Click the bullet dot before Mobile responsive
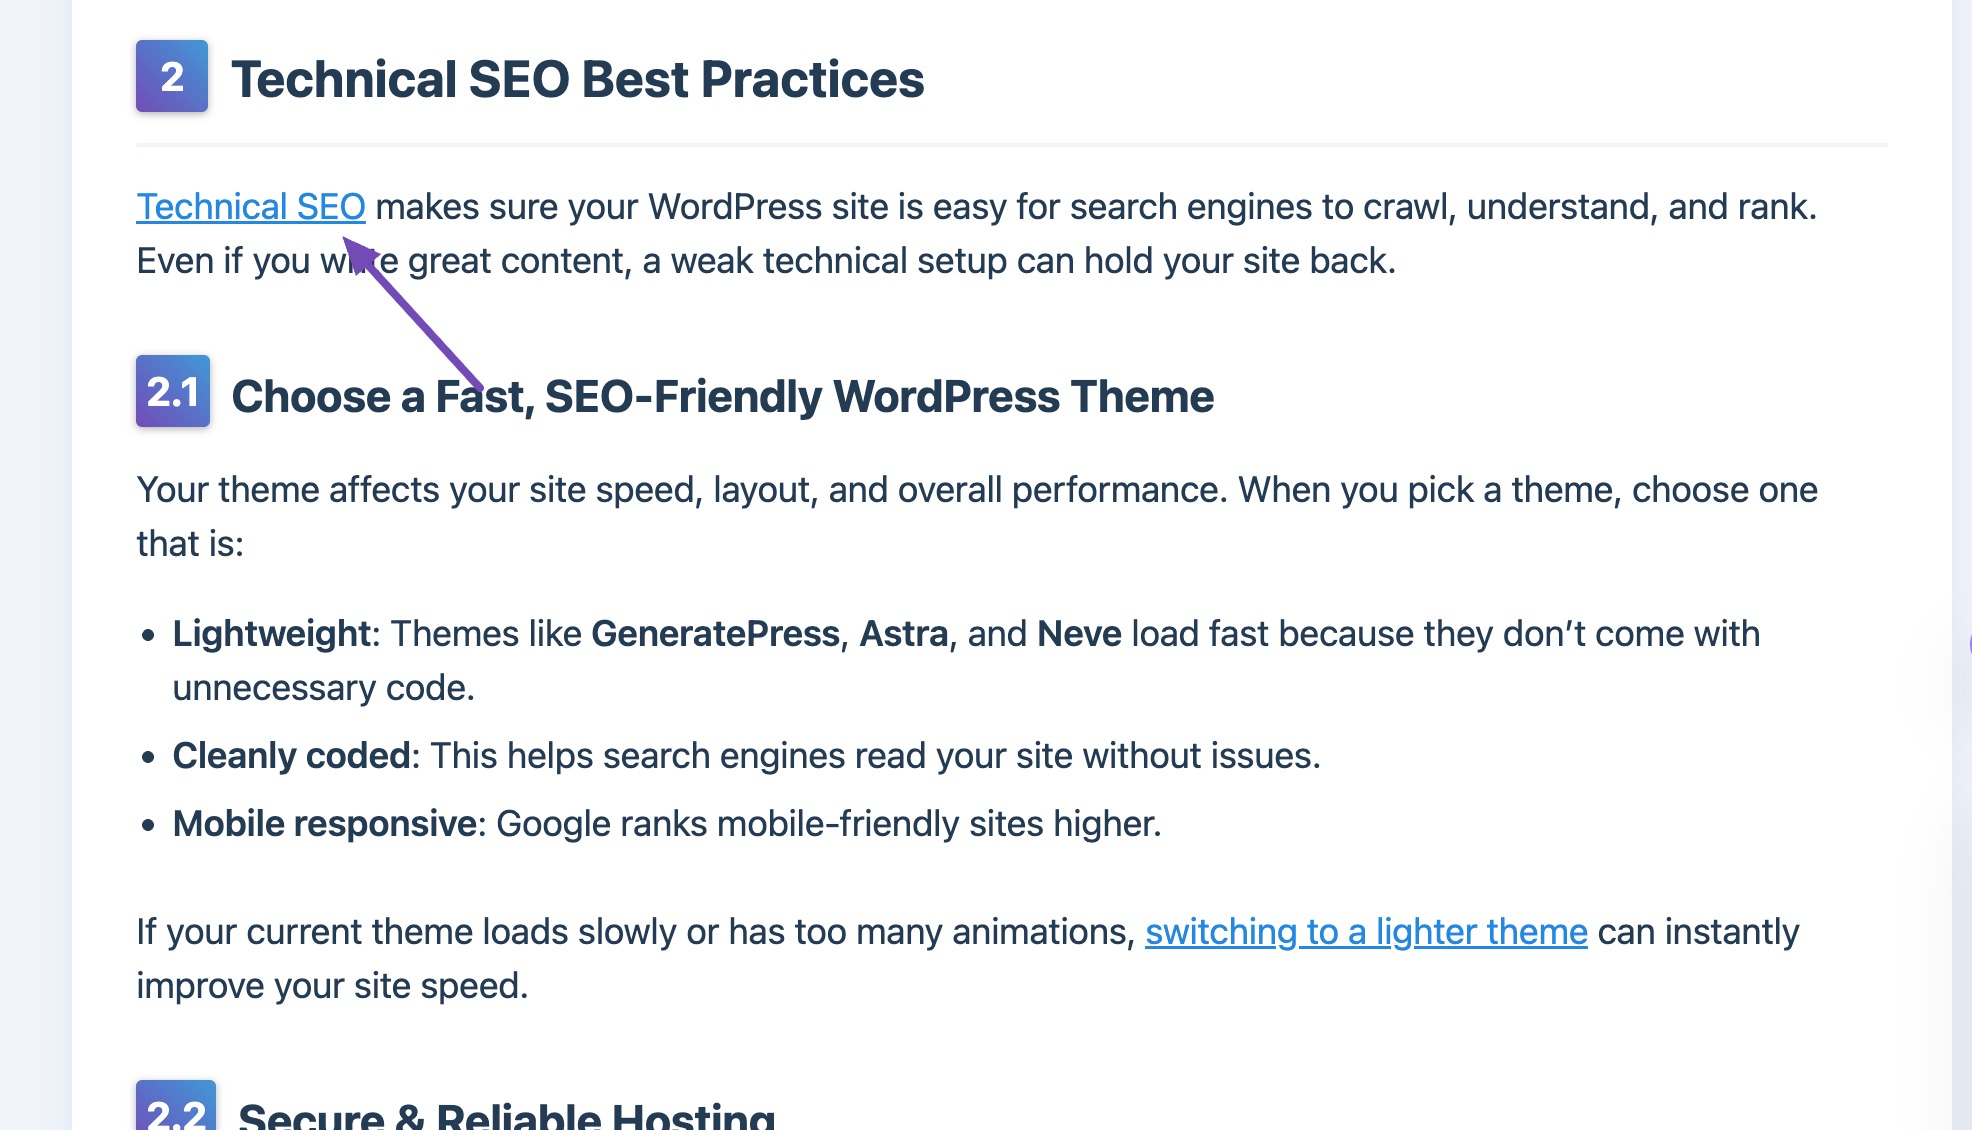 [x=149, y=825]
